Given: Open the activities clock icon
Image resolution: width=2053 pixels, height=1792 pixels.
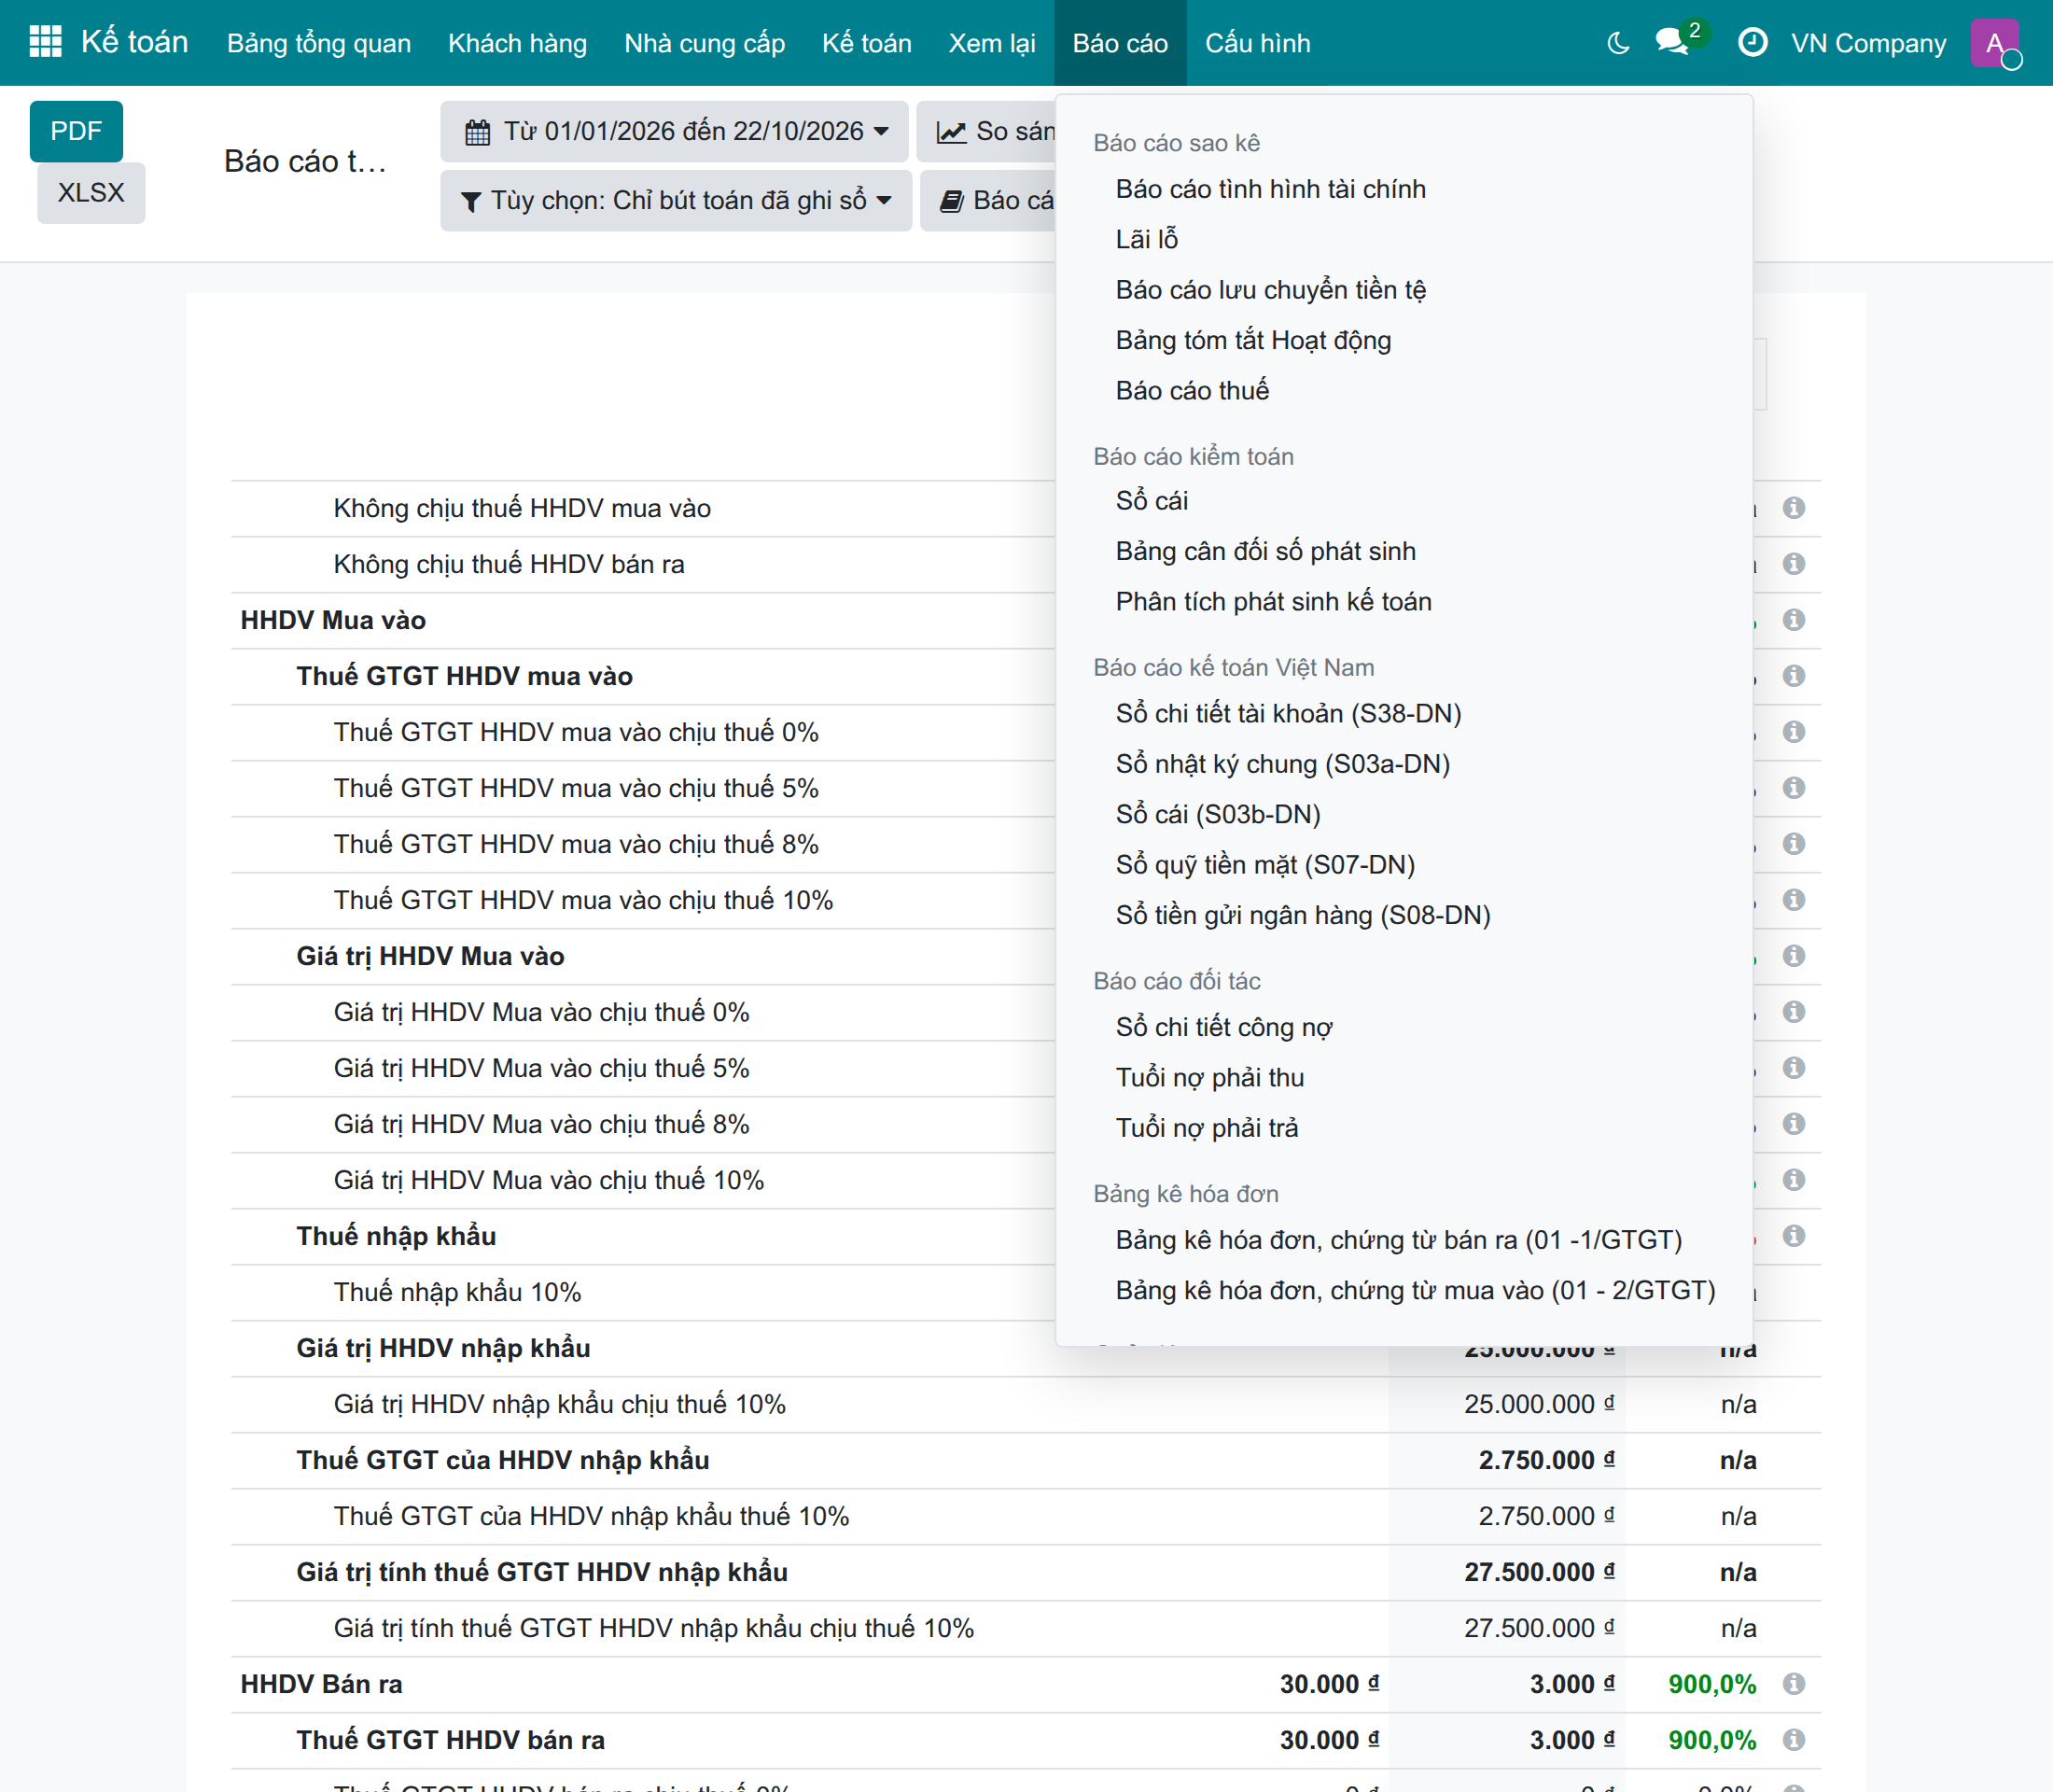Looking at the screenshot, I should [1752, 42].
